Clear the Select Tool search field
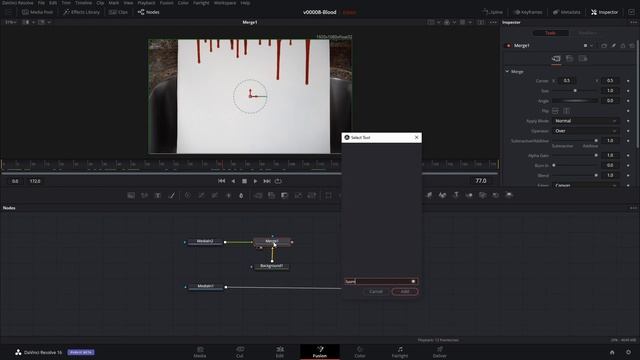The image size is (640, 360). coord(413,281)
